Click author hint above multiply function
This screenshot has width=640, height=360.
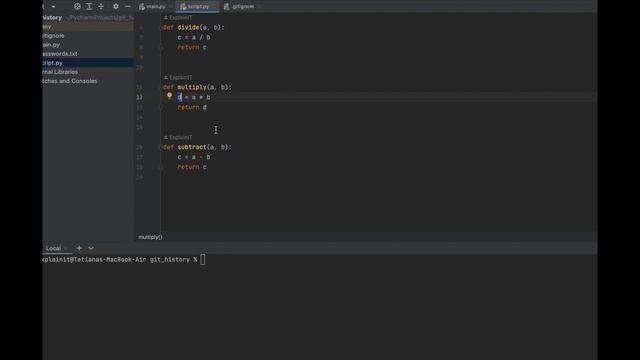pyautogui.click(x=178, y=77)
